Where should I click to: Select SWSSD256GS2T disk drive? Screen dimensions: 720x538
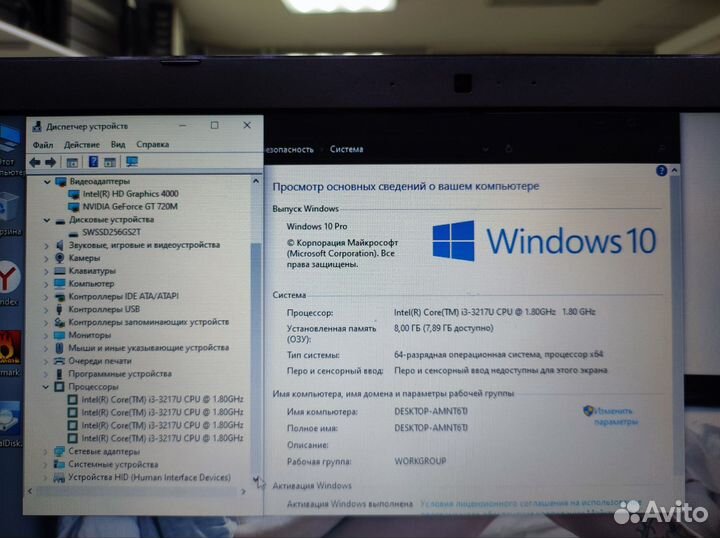point(112,232)
